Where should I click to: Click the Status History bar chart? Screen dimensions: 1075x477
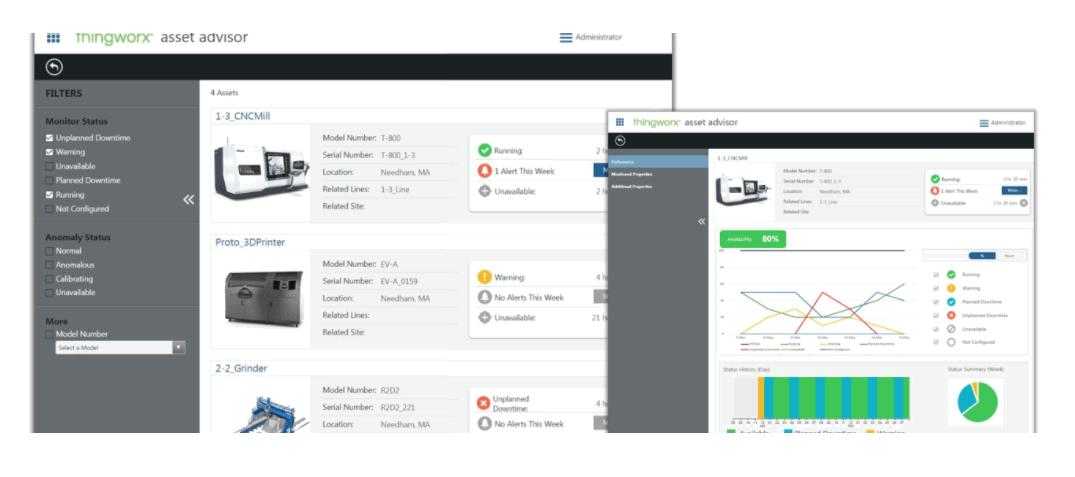tap(821, 398)
